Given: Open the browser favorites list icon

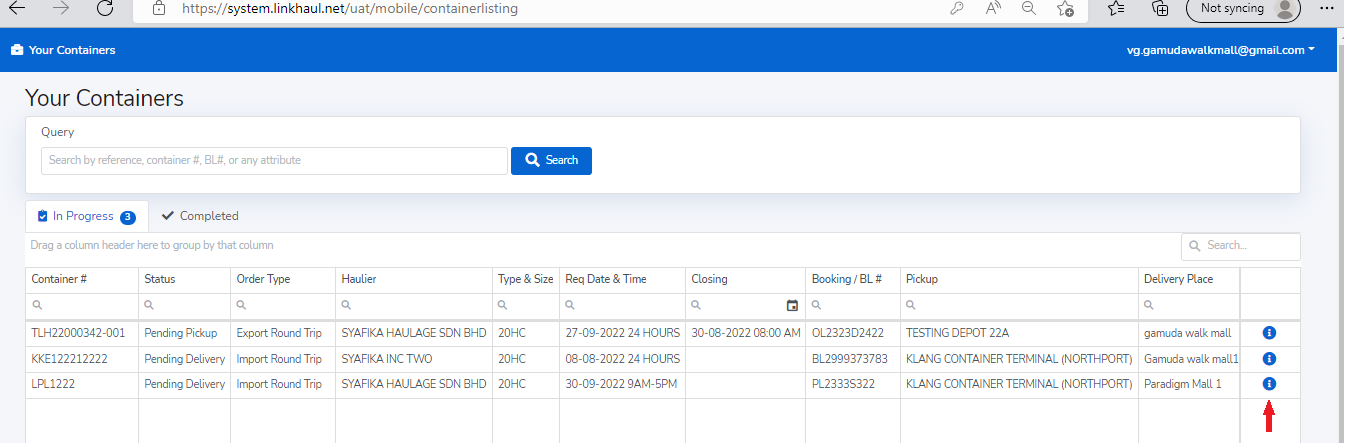Looking at the screenshot, I should pyautogui.click(x=1116, y=8).
